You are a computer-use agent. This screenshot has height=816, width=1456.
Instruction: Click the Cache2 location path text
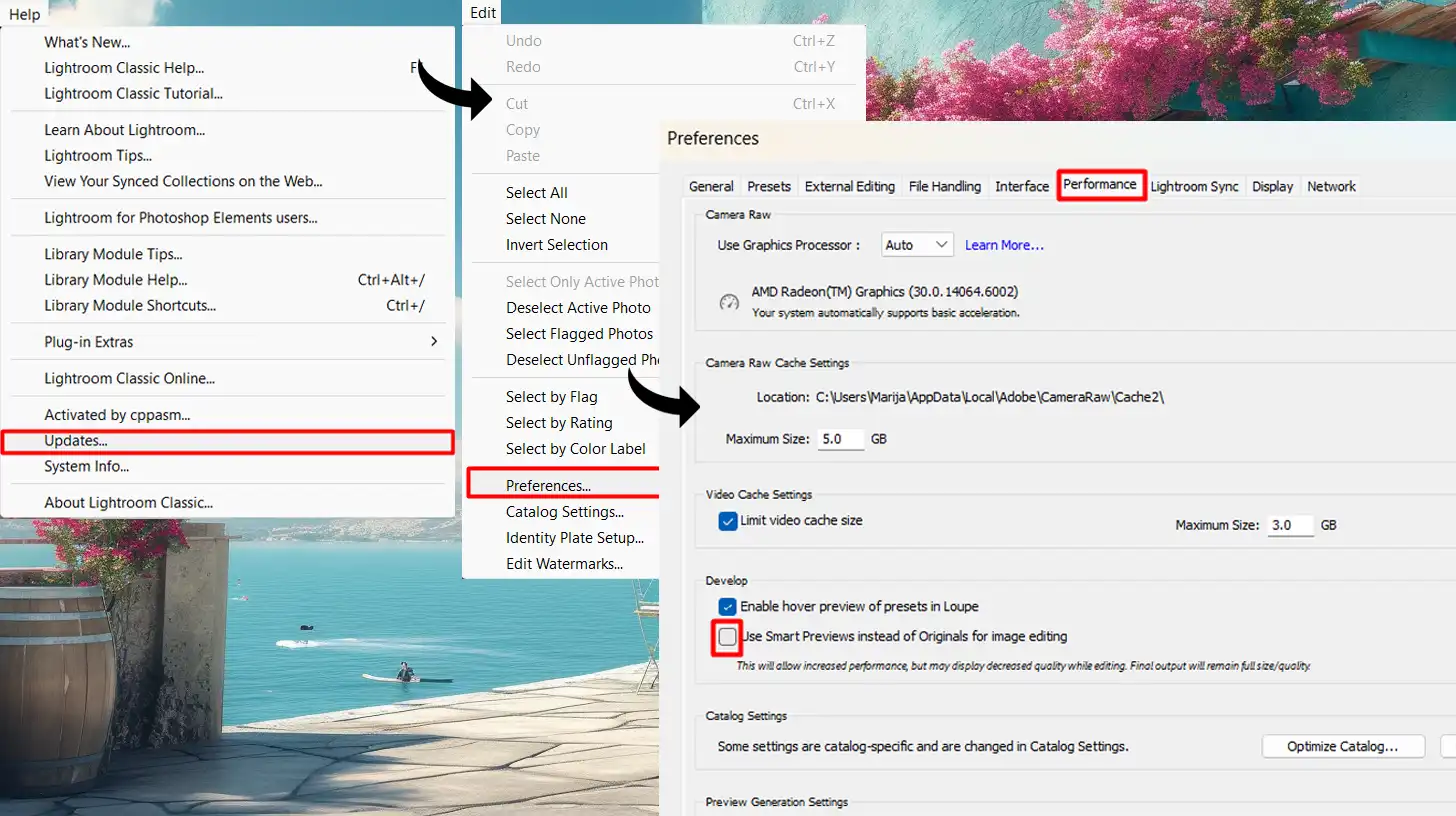point(990,397)
